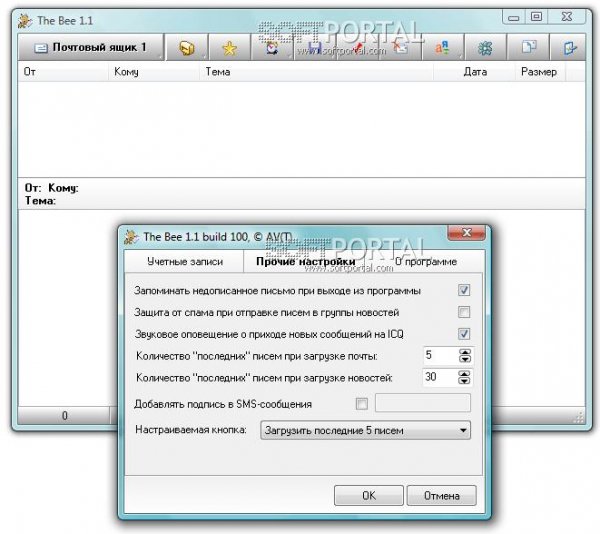Viewport: 600px width, 534px height.
Task: Close the settings dialog with red X
Action: tap(466, 232)
